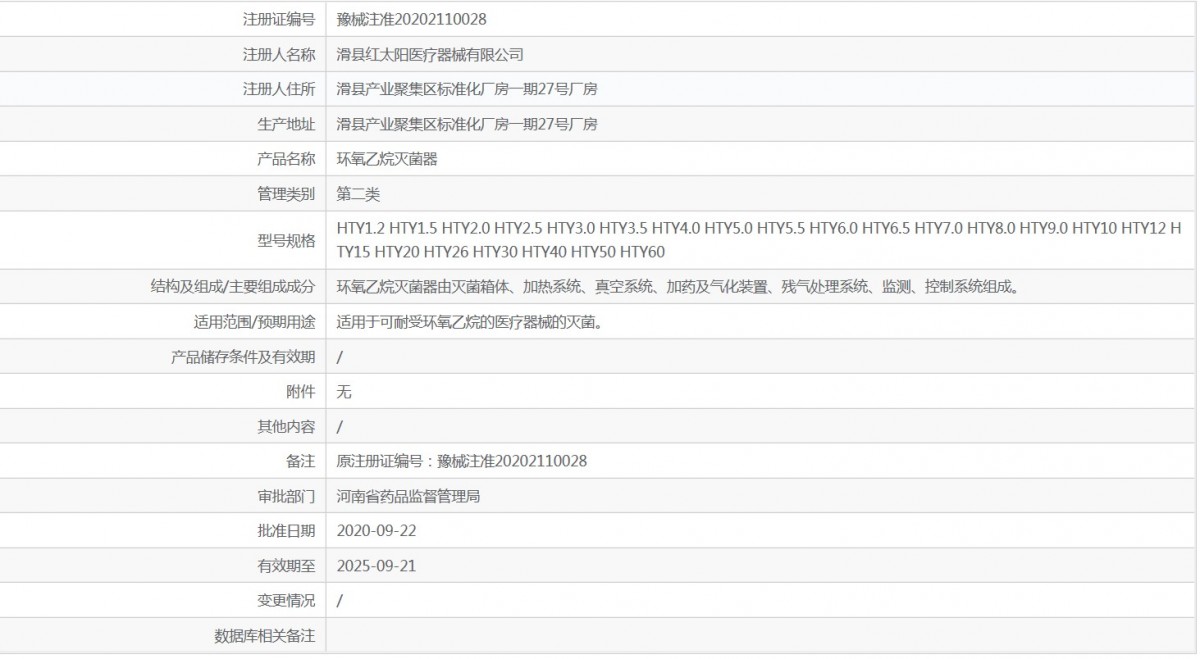
Task: Select the value 第二类
Action: click(x=358, y=194)
